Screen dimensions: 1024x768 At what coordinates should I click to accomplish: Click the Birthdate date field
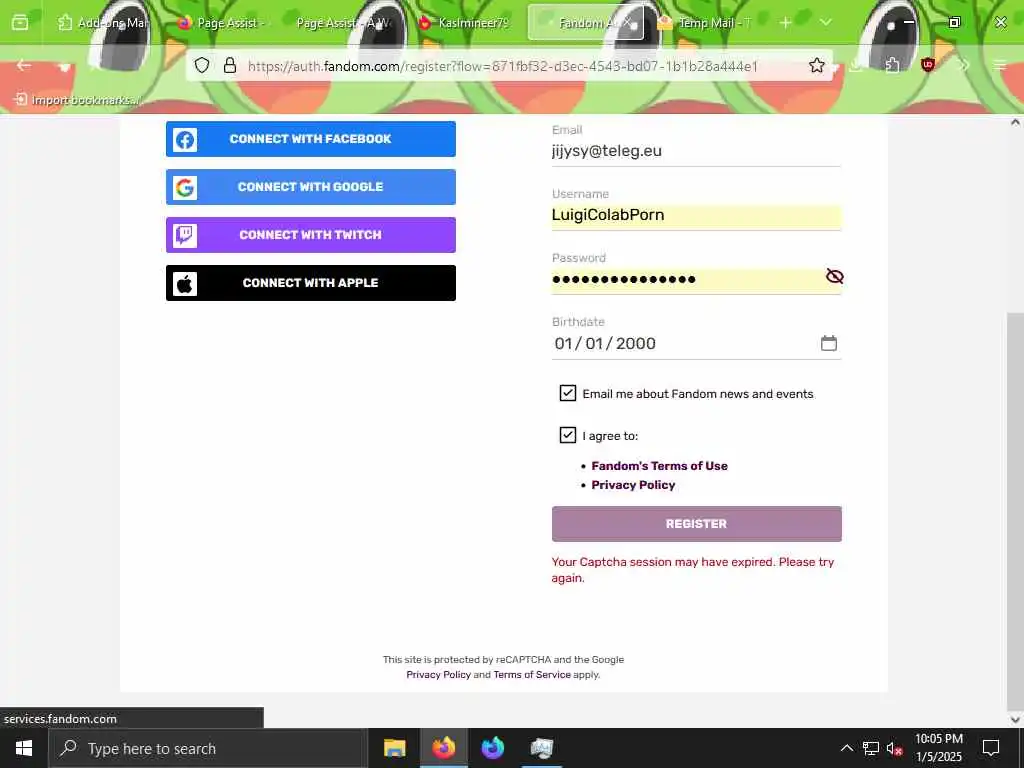pos(696,344)
